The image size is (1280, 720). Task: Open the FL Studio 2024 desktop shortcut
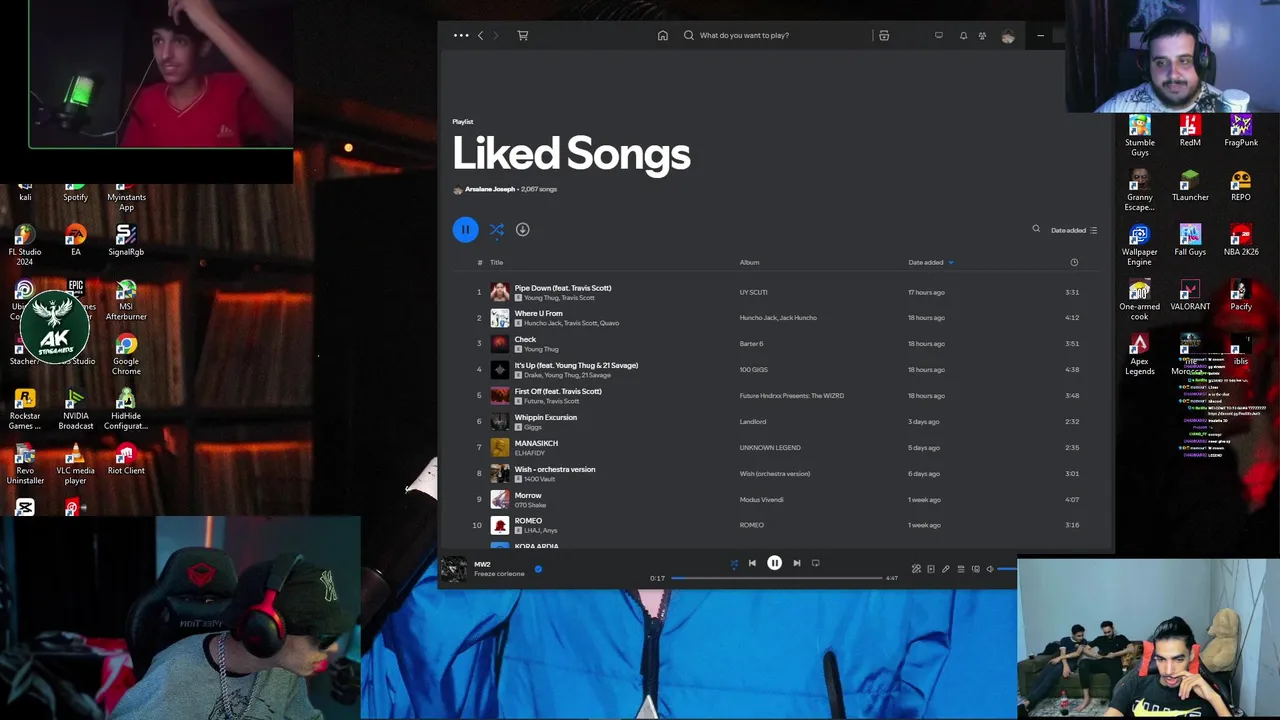[x=25, y=243]
